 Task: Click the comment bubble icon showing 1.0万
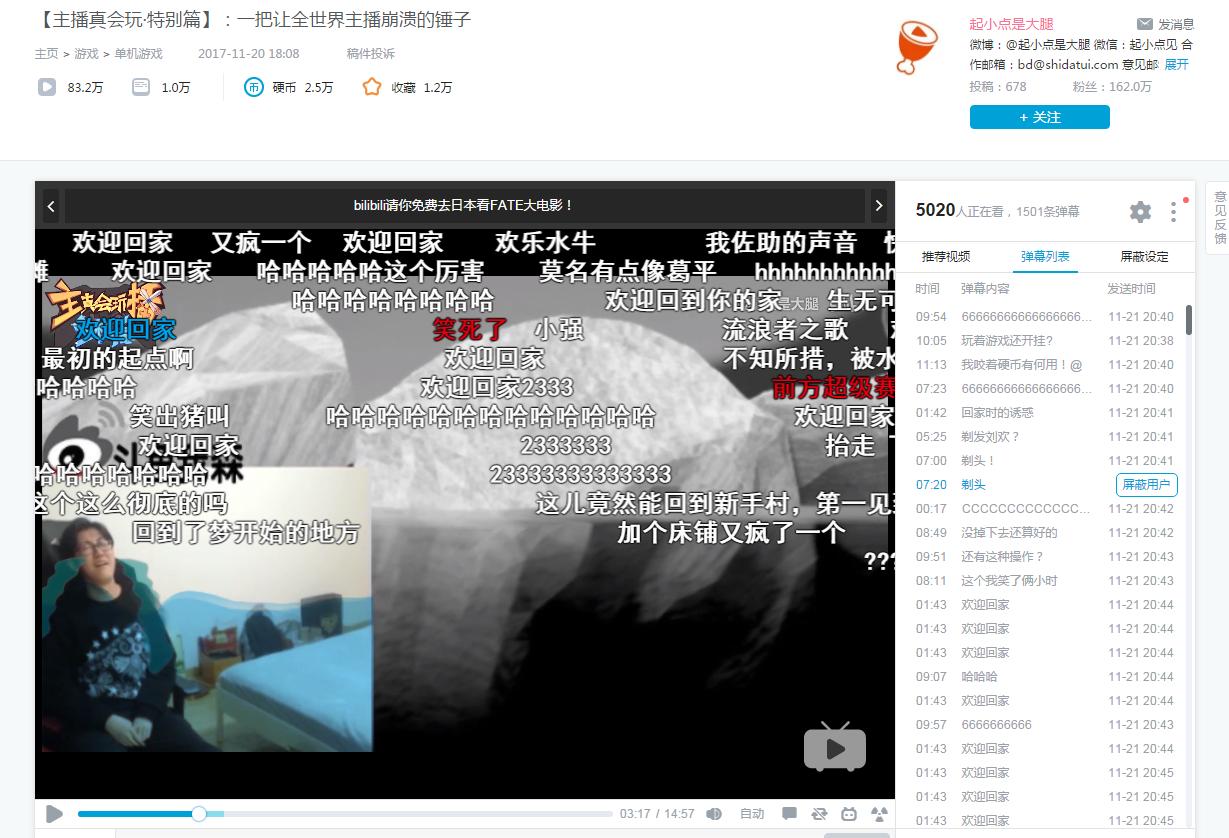140,87
